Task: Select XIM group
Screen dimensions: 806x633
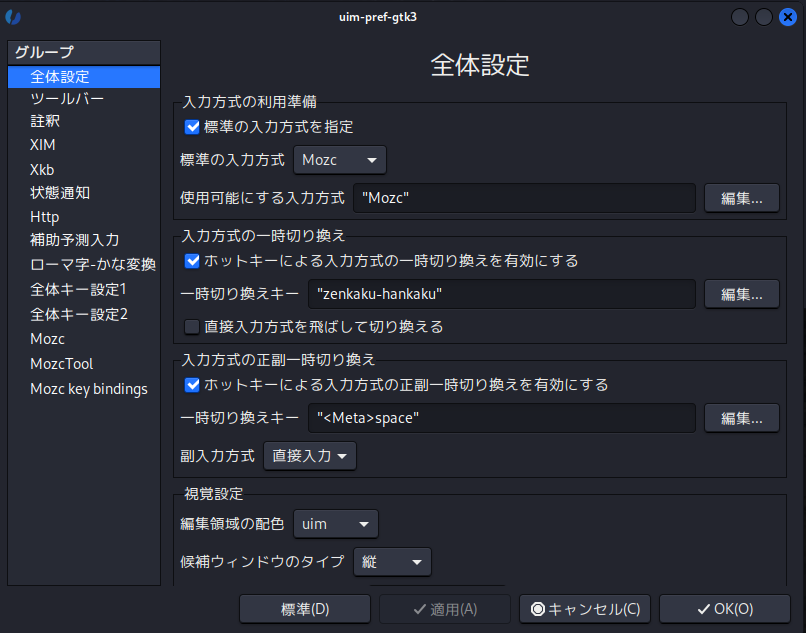Action: tap(84, 145)
